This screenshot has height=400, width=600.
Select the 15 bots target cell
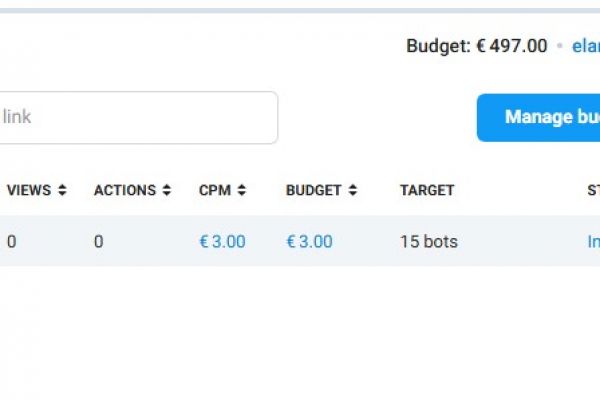click(x=429, y=242)
